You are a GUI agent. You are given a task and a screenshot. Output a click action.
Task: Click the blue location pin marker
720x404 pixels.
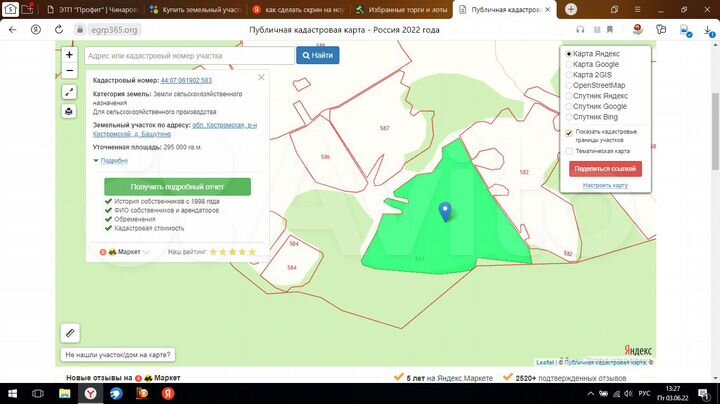(445, 212)
